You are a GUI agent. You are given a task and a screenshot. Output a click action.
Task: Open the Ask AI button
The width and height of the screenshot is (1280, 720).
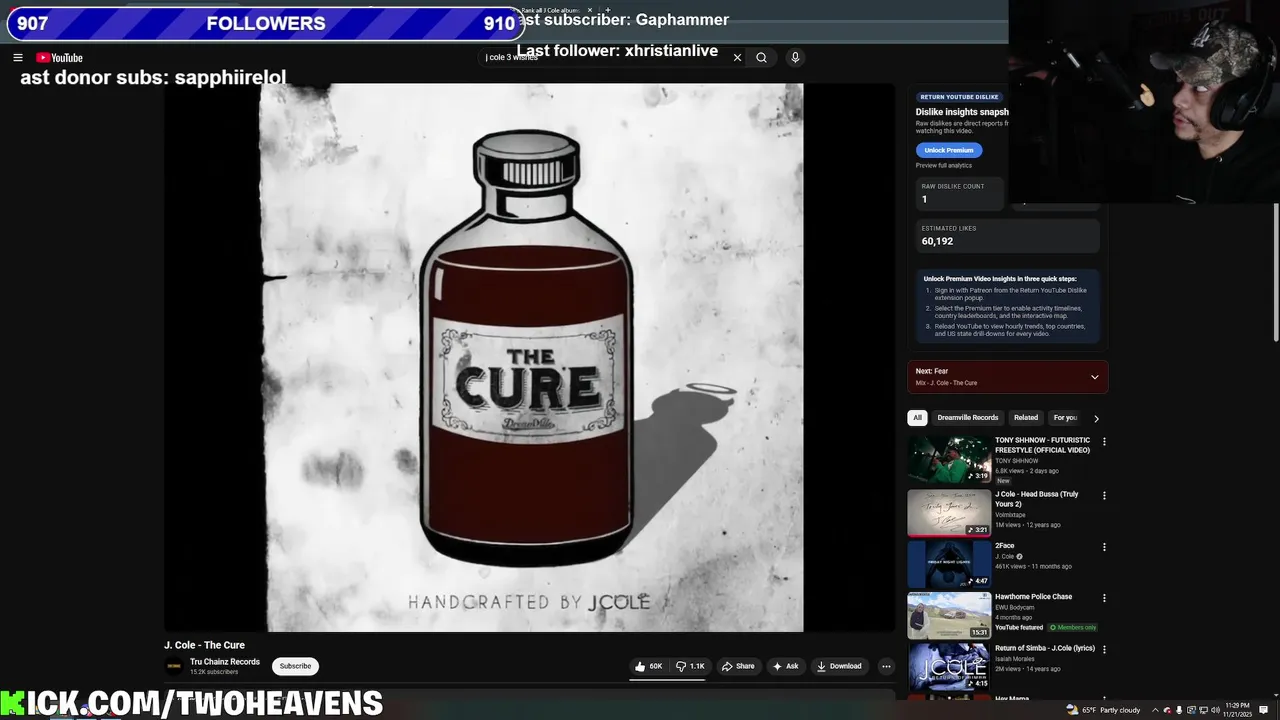coord(785,666)
